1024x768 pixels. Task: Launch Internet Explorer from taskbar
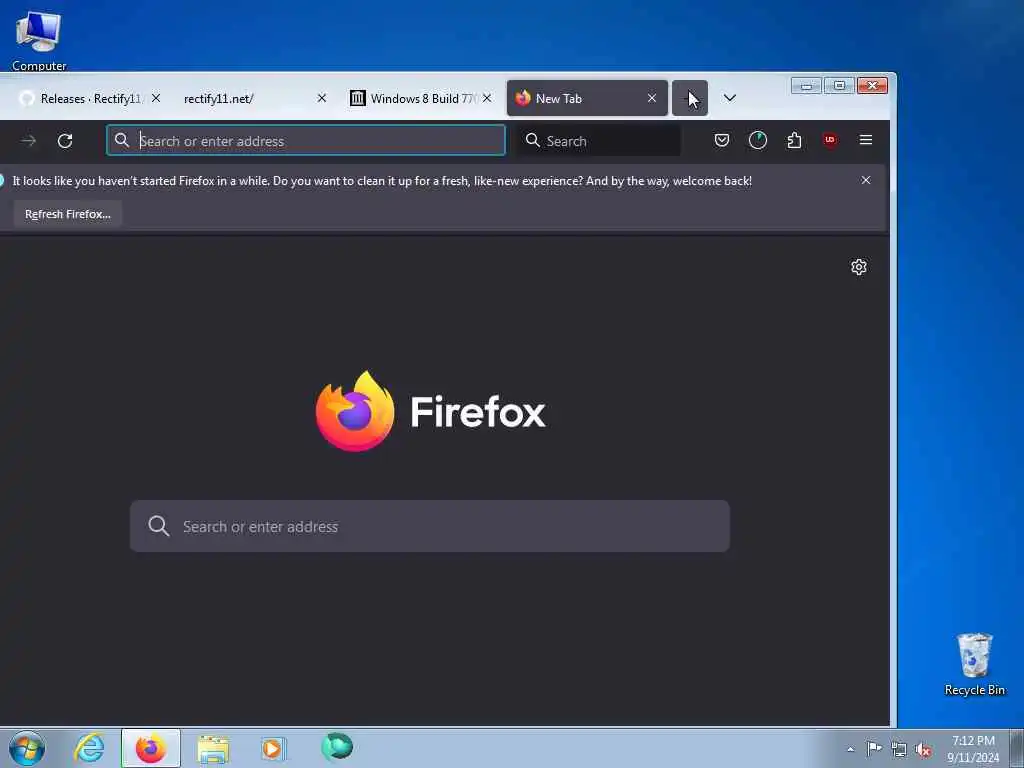click(89, 748)
